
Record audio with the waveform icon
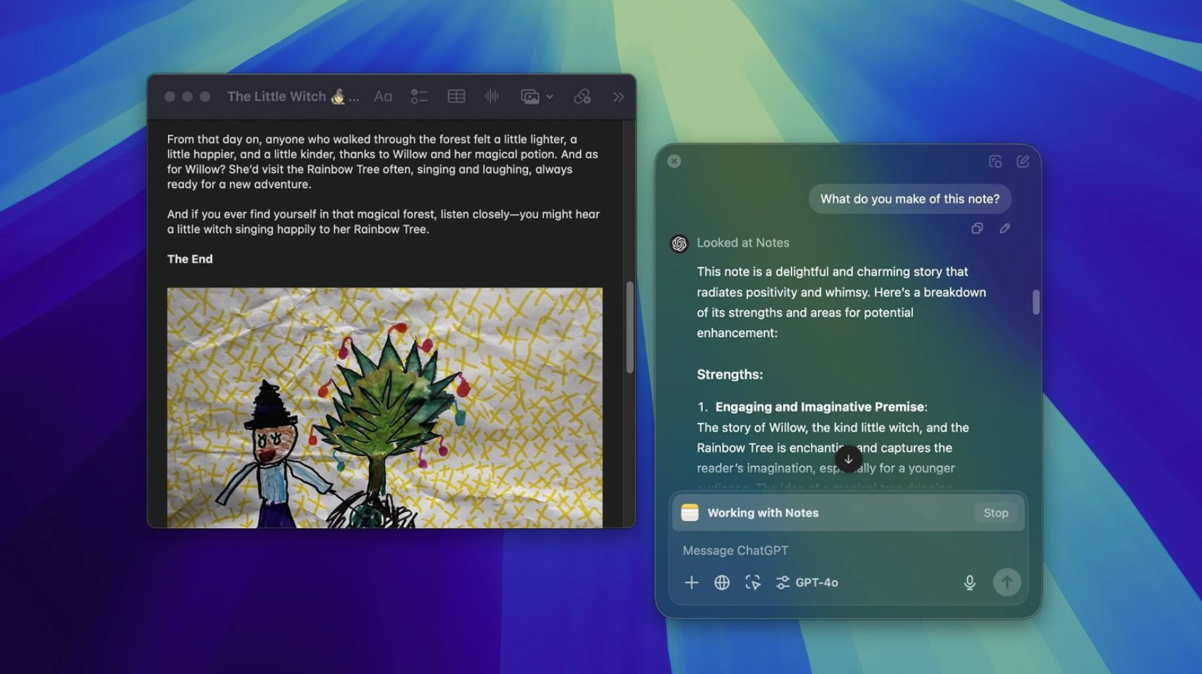(492, 97)
